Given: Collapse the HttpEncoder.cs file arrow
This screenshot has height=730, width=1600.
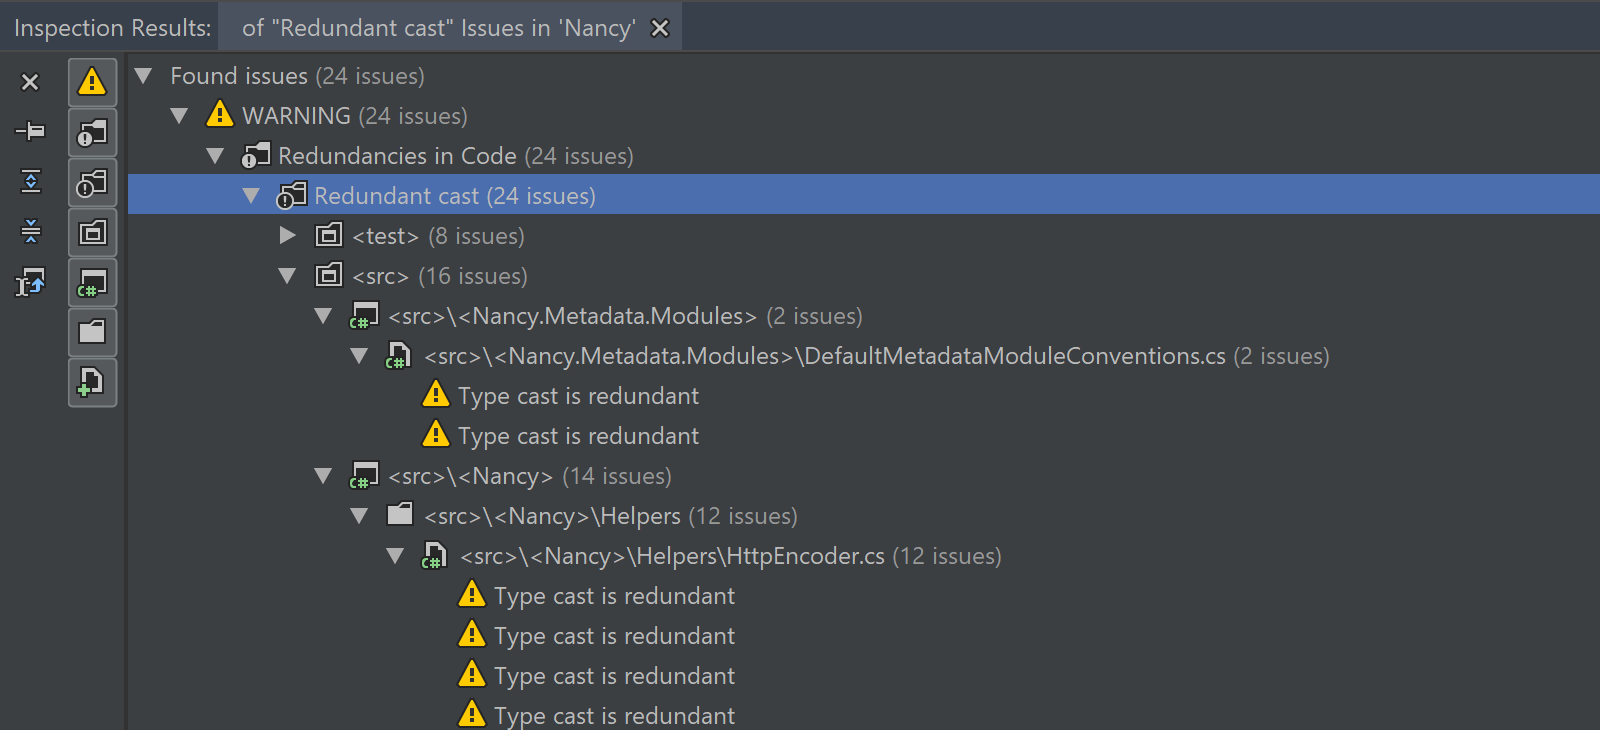Looking at the screenshot, I should coord(395,556).
